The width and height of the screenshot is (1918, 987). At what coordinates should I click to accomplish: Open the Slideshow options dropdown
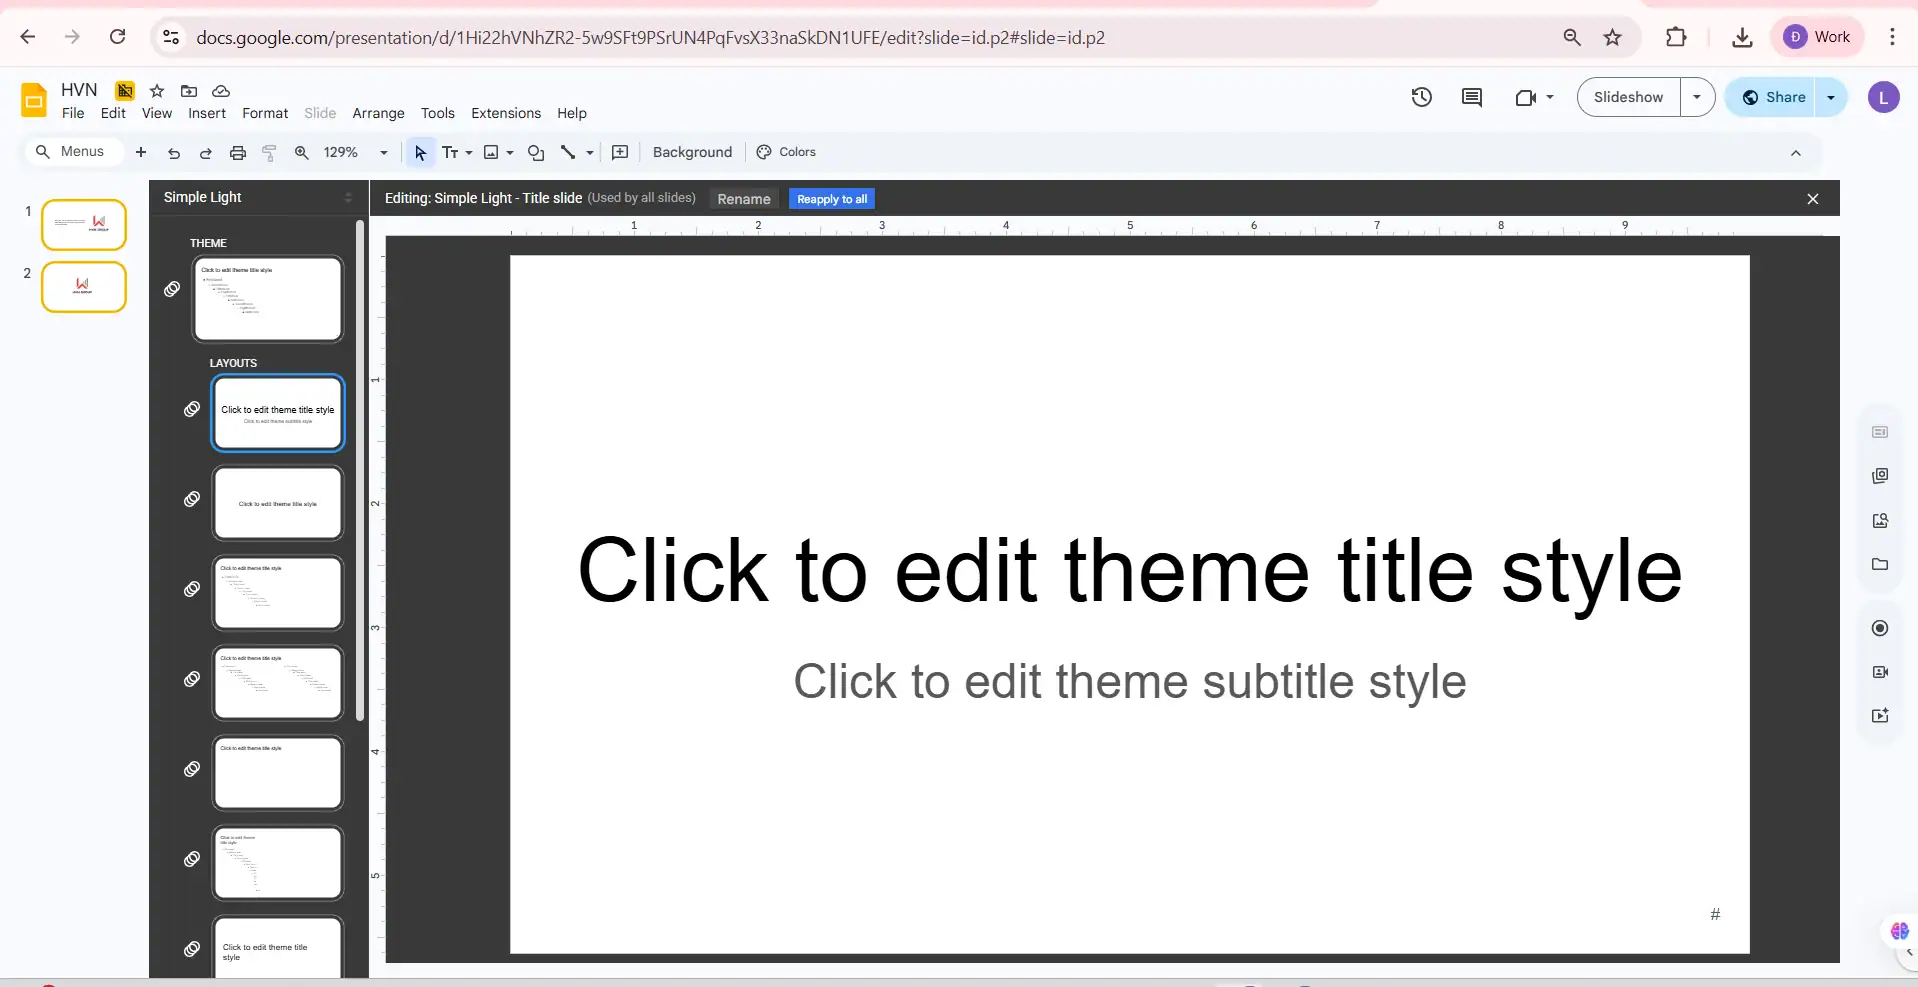point(1697,97)
